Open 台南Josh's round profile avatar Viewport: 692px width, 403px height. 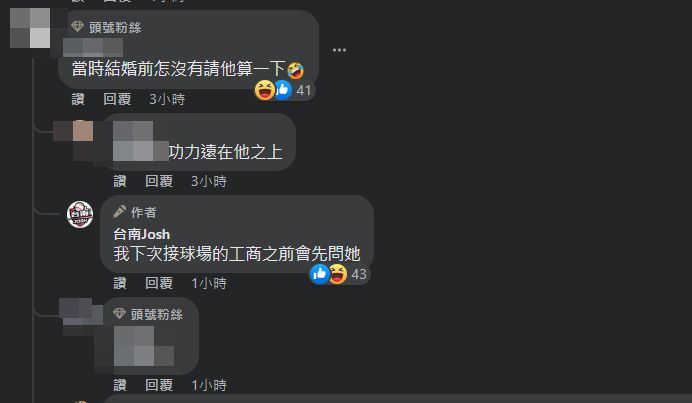click(x=80, y=215)
